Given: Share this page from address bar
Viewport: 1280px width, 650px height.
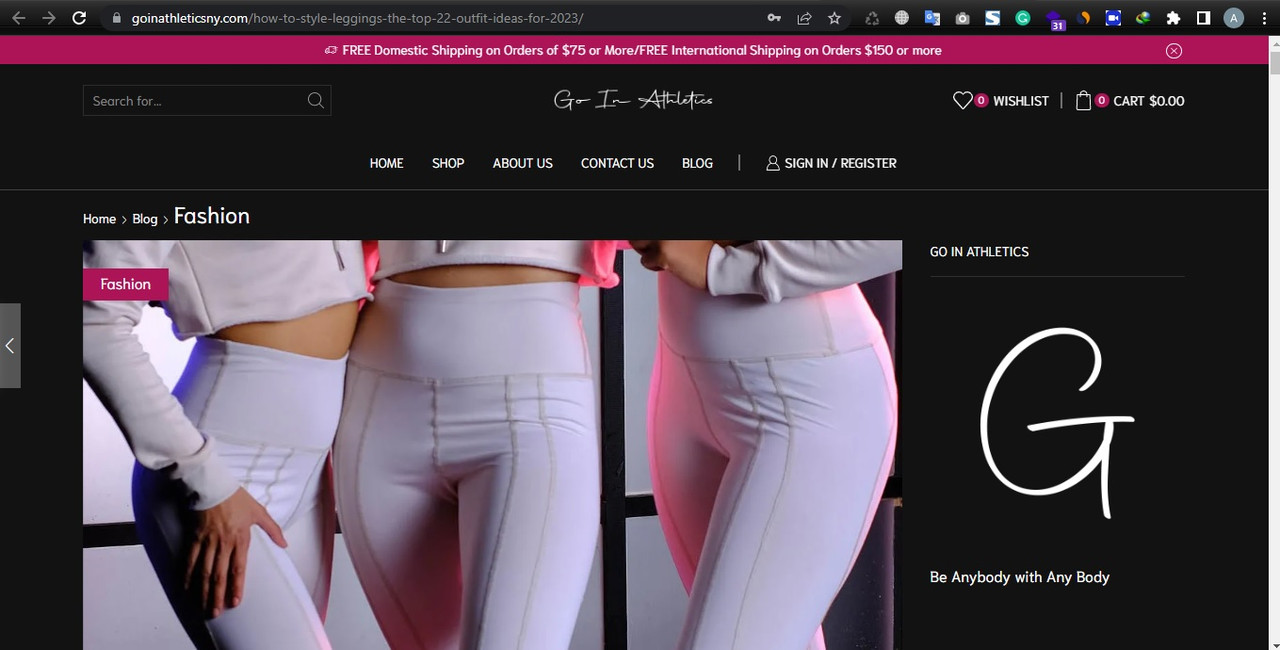Looking at the screenshot, I should pyautogui.click(x=804, y=18).
